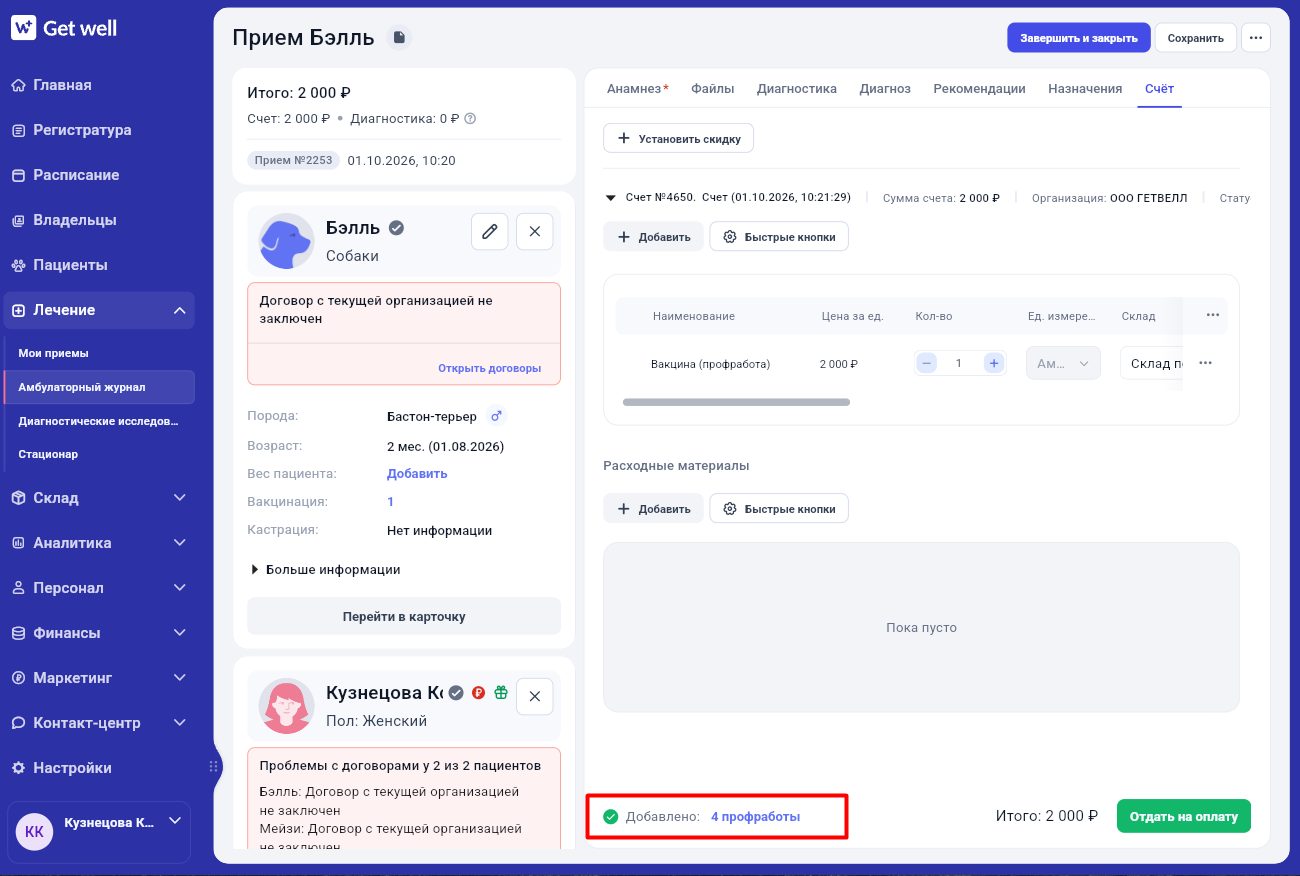Decrease quantity of Вакцина (профработа)
This screenshot has width=1300, height=876.
[x=927, y=363]
